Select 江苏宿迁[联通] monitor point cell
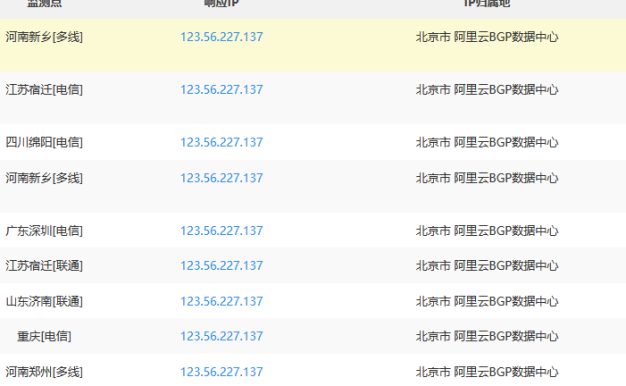The height and width of the screenshot is (386, 626). (x=44, y=266)
